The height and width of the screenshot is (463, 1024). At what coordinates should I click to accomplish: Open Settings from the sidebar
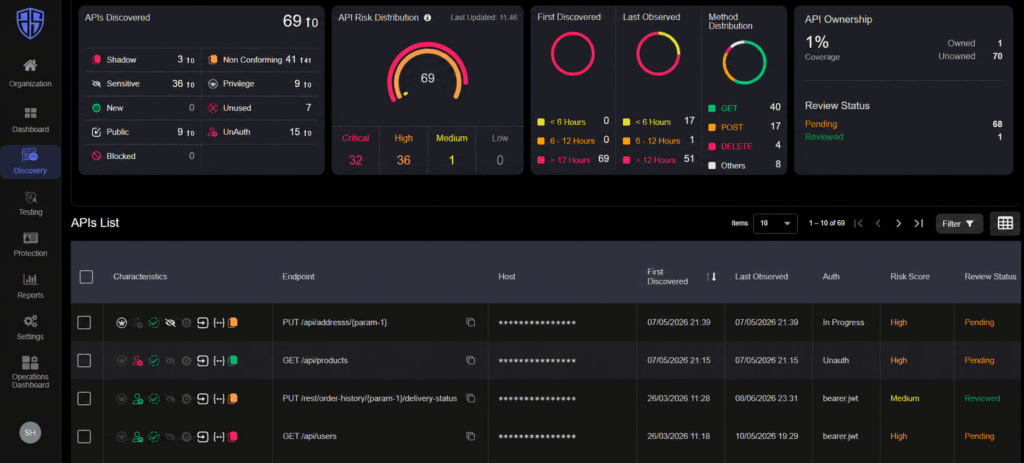[30, 328]
